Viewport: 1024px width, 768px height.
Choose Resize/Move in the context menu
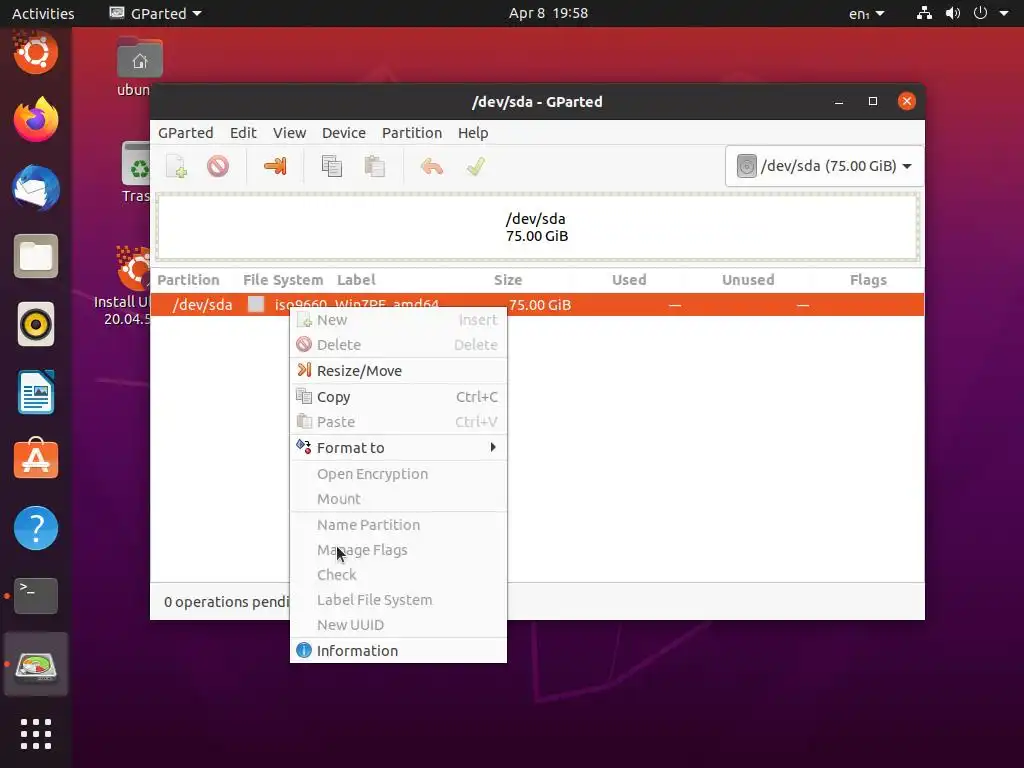tap(398, 371)
